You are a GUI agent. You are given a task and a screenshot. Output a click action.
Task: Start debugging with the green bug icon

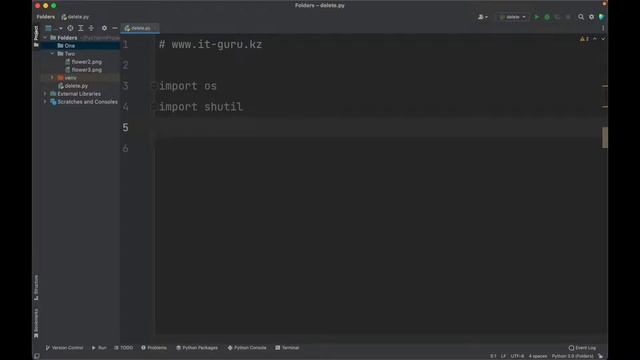(x=547, y=17)
